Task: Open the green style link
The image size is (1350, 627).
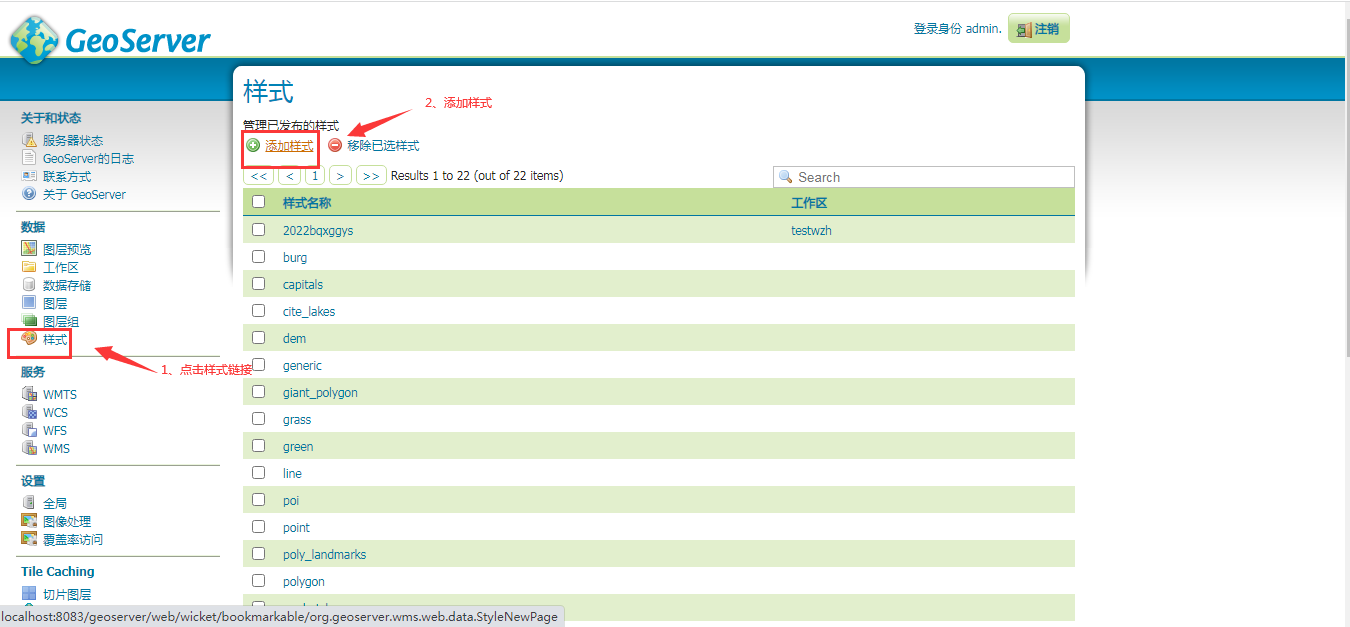Action: 298,446
